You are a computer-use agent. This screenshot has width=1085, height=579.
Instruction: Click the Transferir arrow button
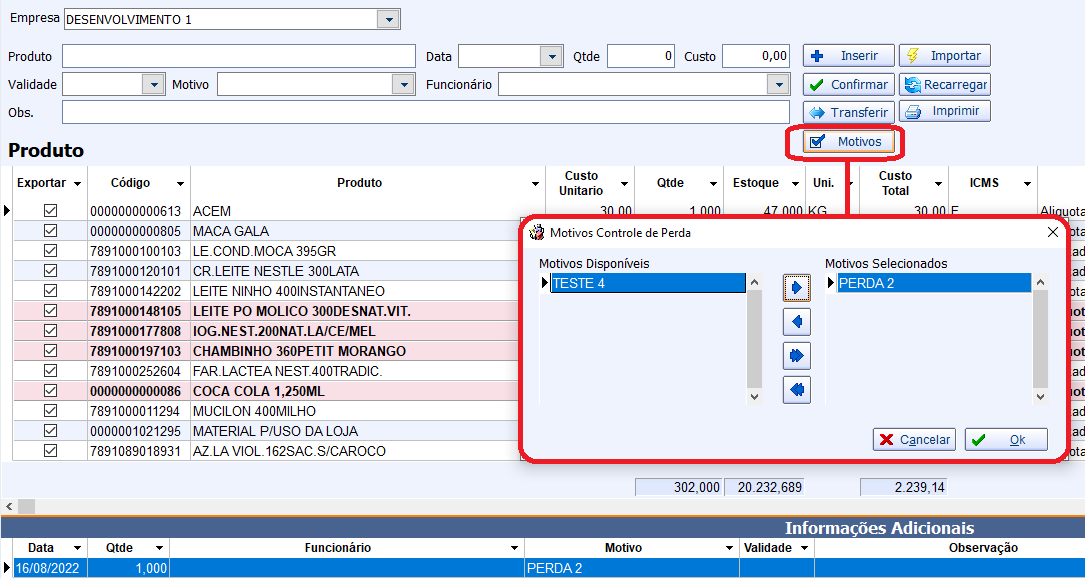[x=848, y=112]
